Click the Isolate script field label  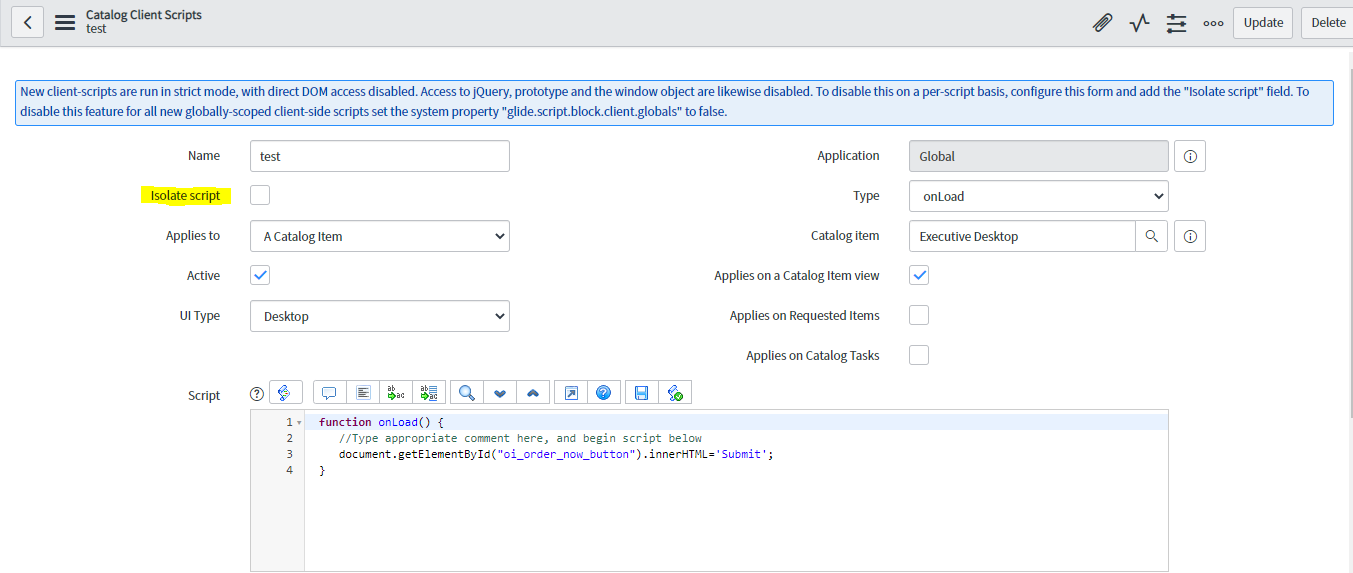pos(186,196)
